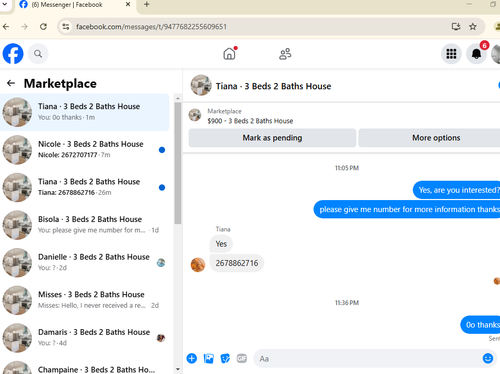Click the install app icon in address bar
Viewport: 500px width, 374px height.
click(x=456, y=26)
